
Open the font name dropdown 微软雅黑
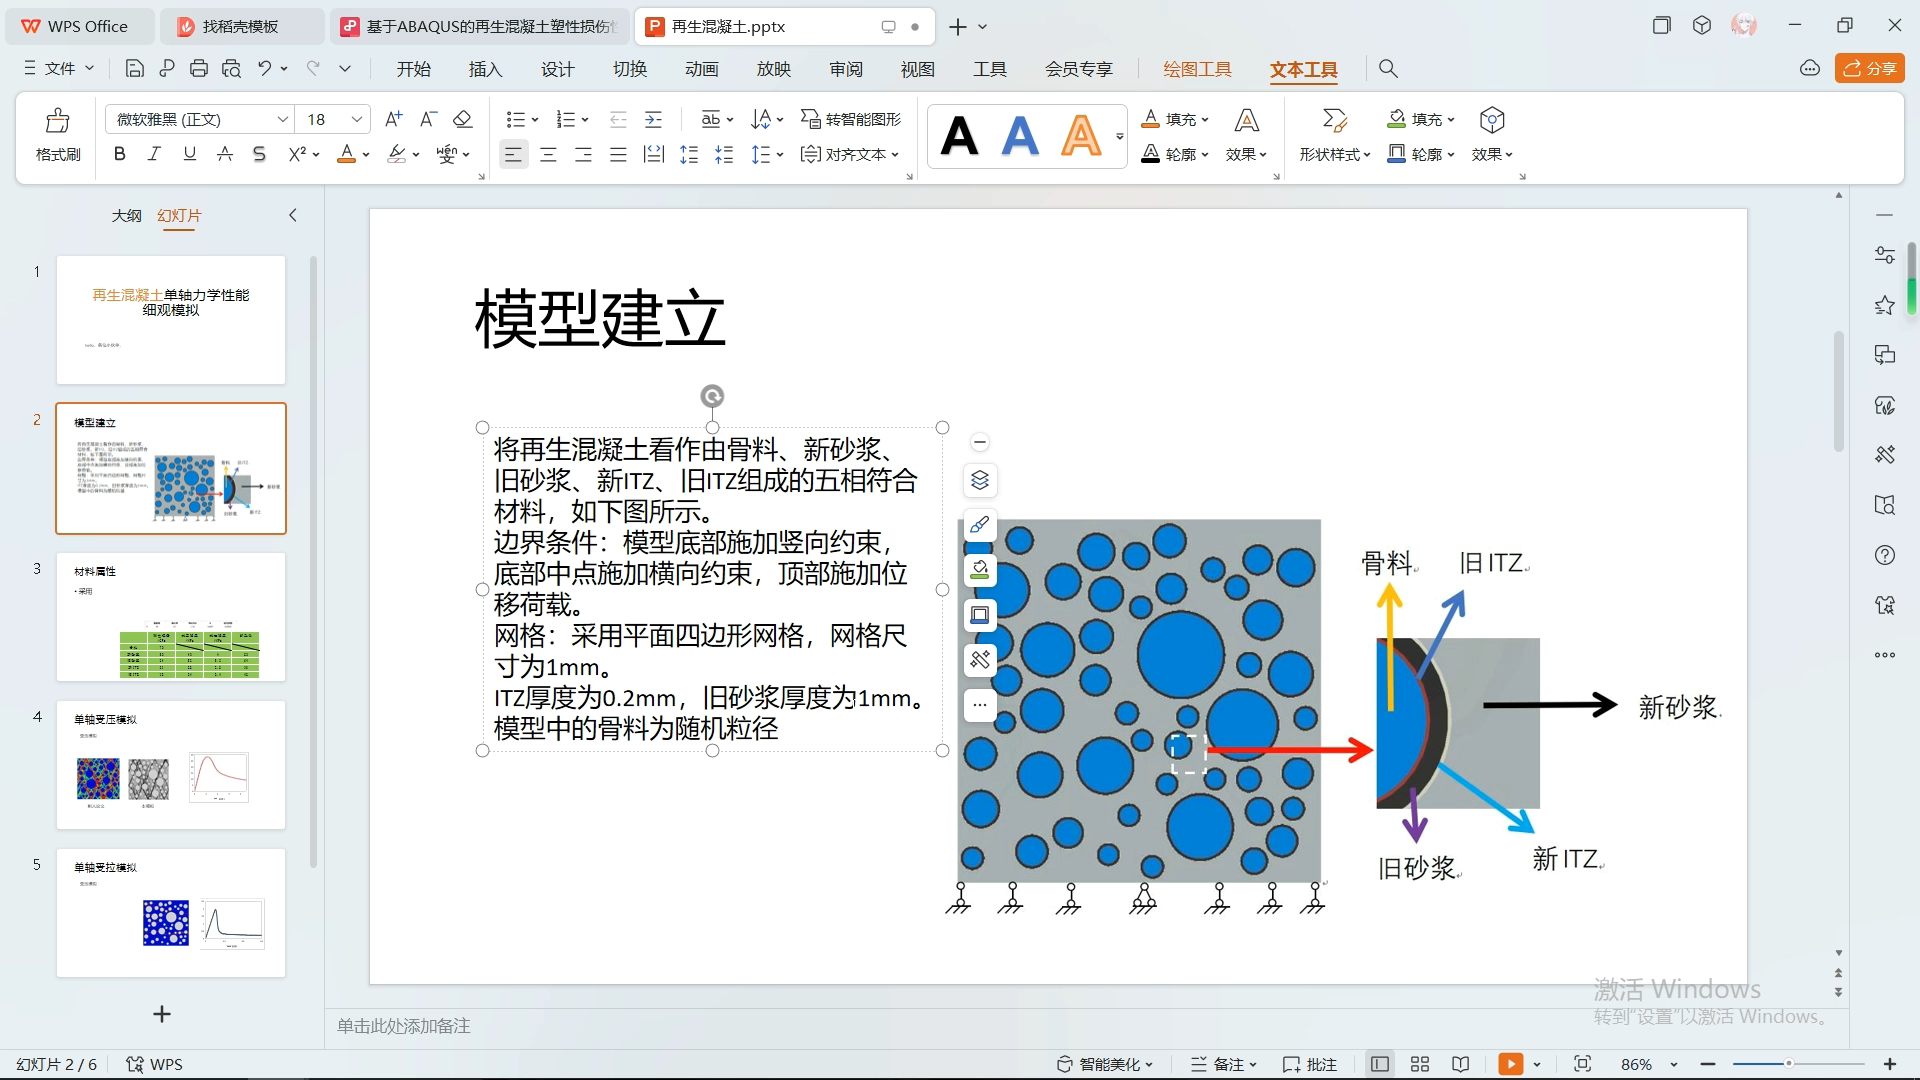(283, 119)
